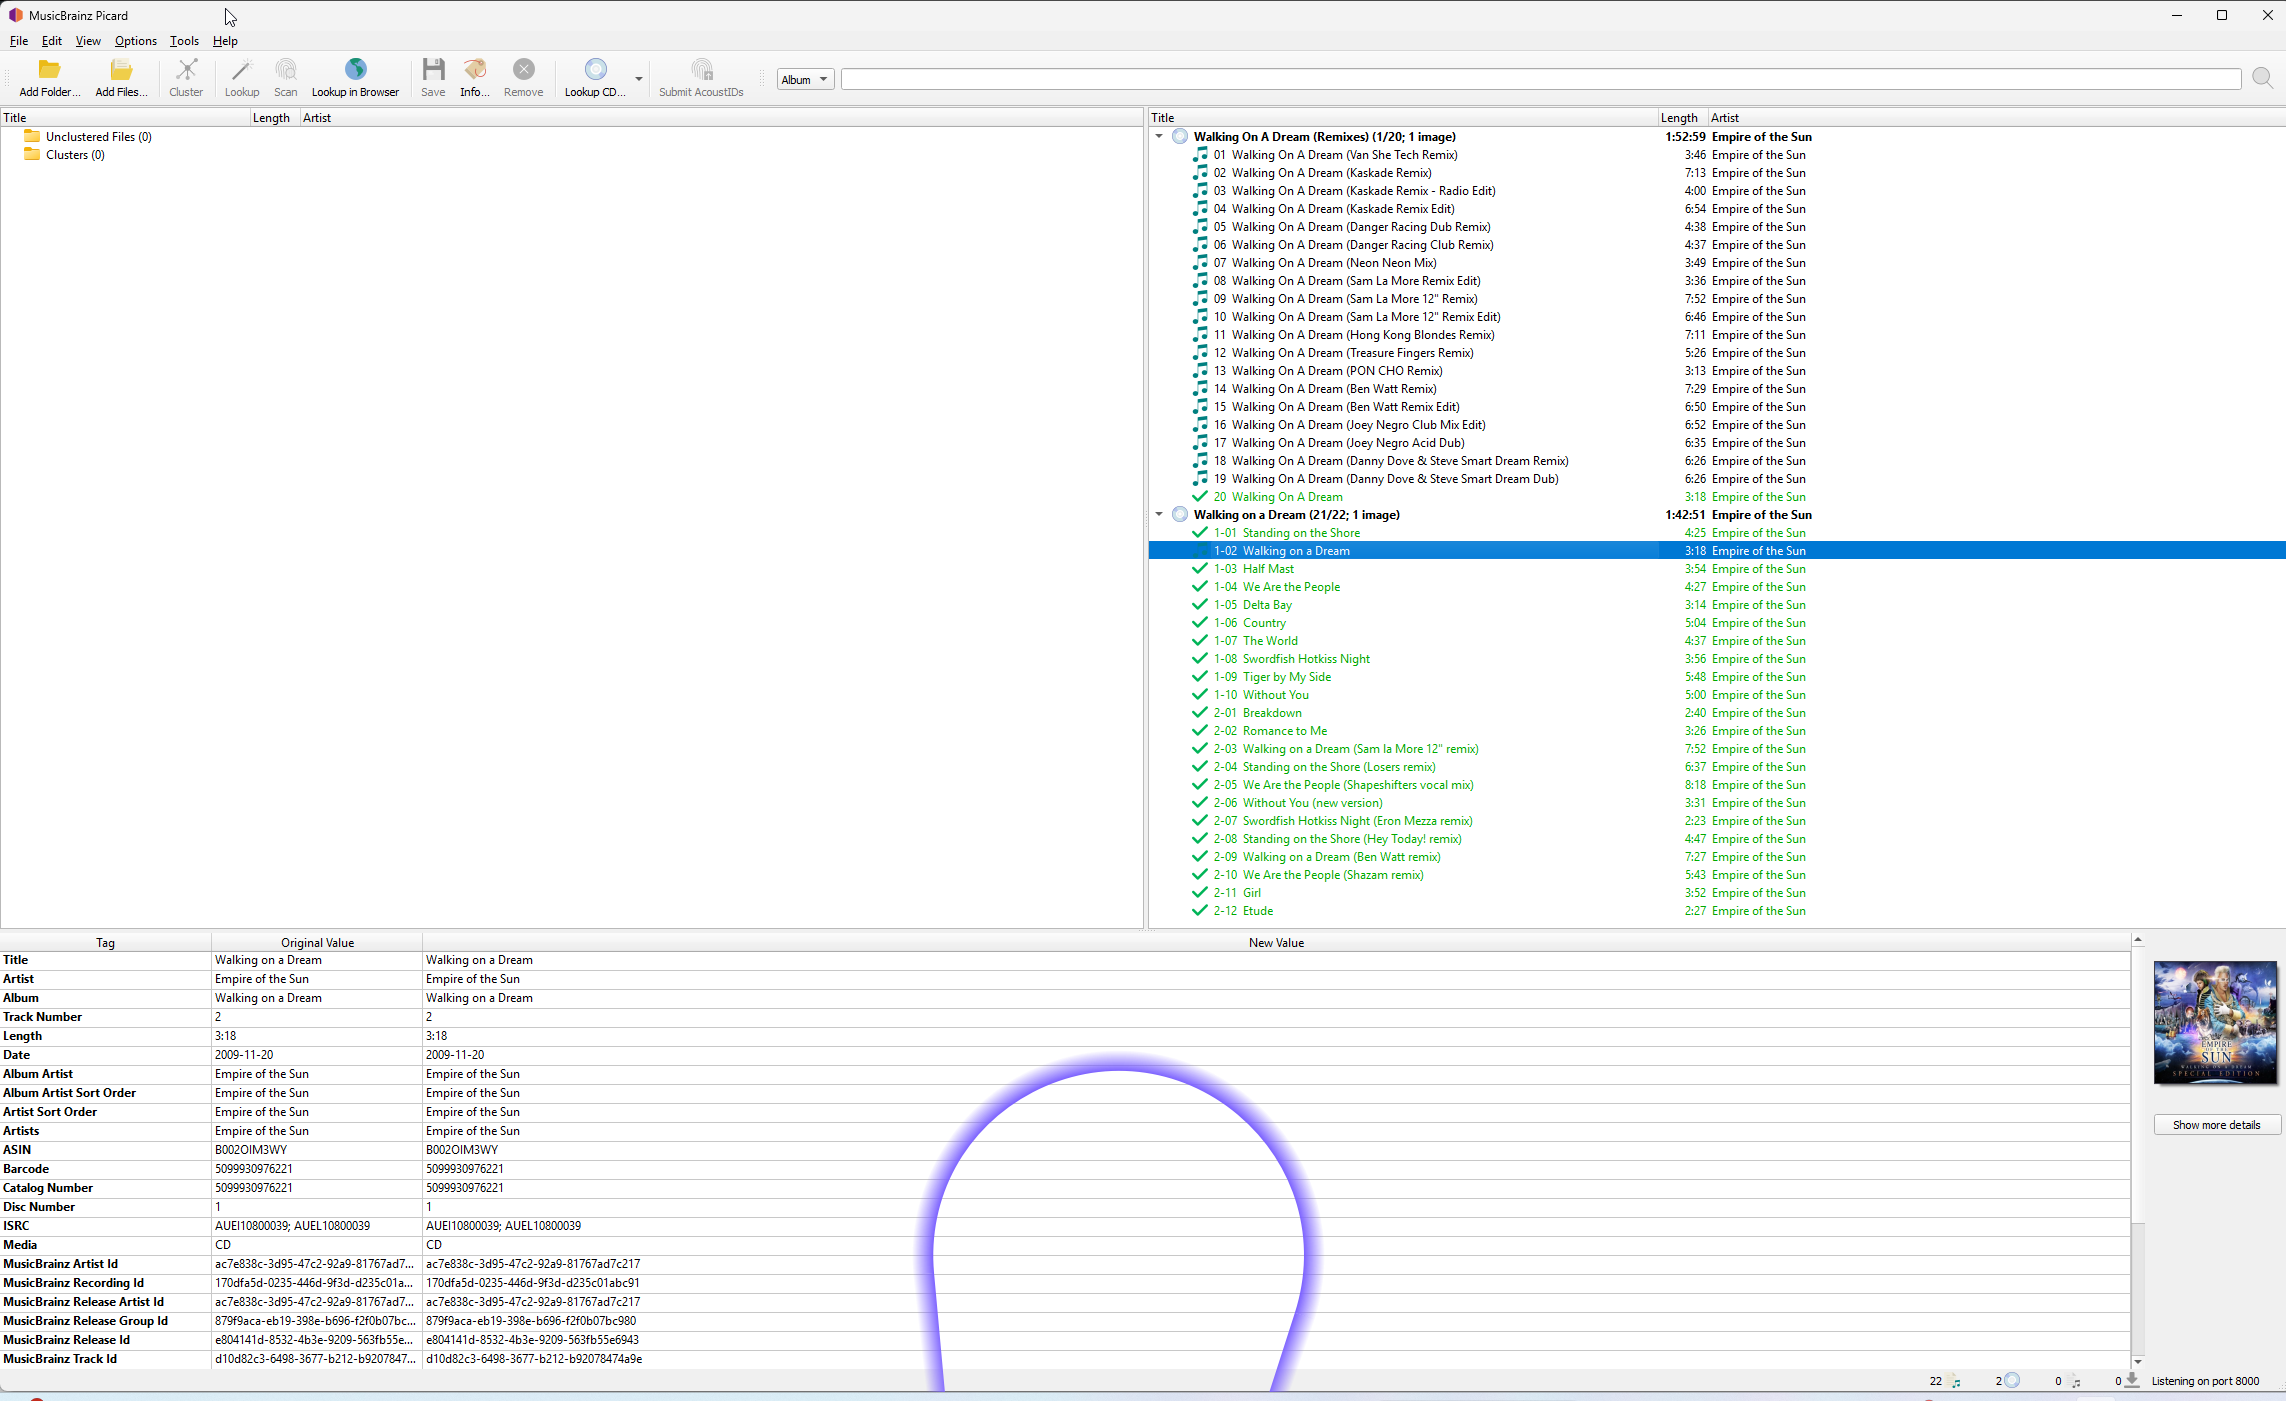Click the Scan fingerprint icon
The width and height of the screenshot is (2286, 1401).
click(285, 70)
